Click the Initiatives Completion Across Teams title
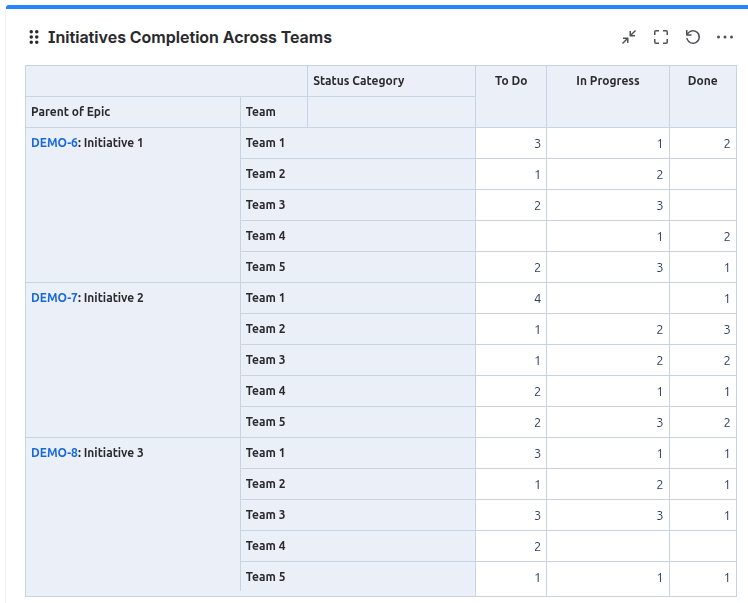This screenshot has height=603, width=748. click(x=189, y=37)
